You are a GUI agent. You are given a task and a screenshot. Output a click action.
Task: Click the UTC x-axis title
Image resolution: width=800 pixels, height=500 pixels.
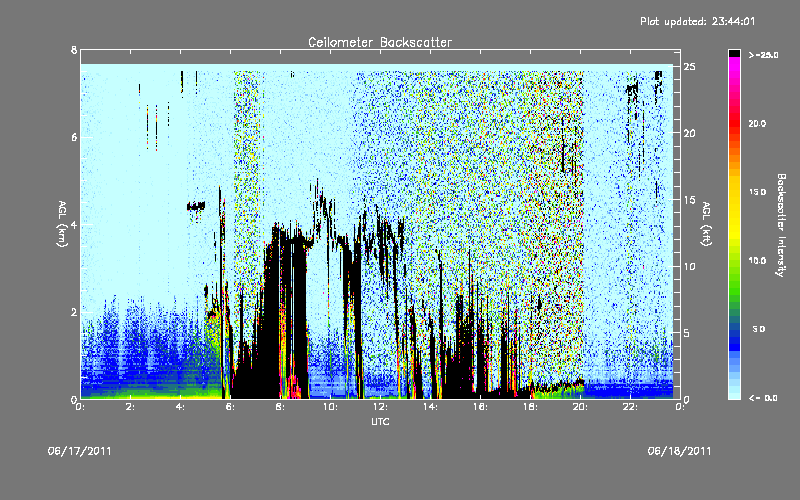click(380, 421)
